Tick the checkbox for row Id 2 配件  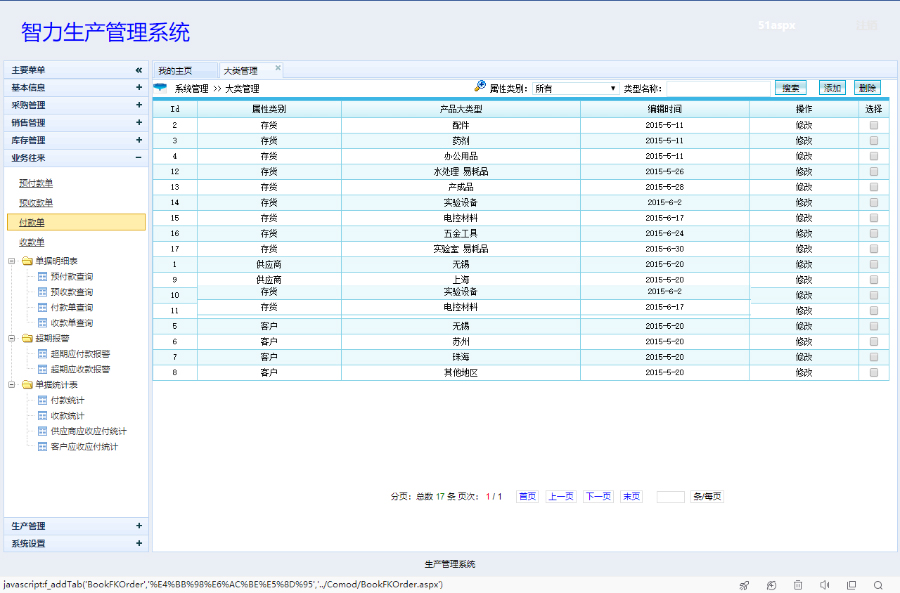874,125
